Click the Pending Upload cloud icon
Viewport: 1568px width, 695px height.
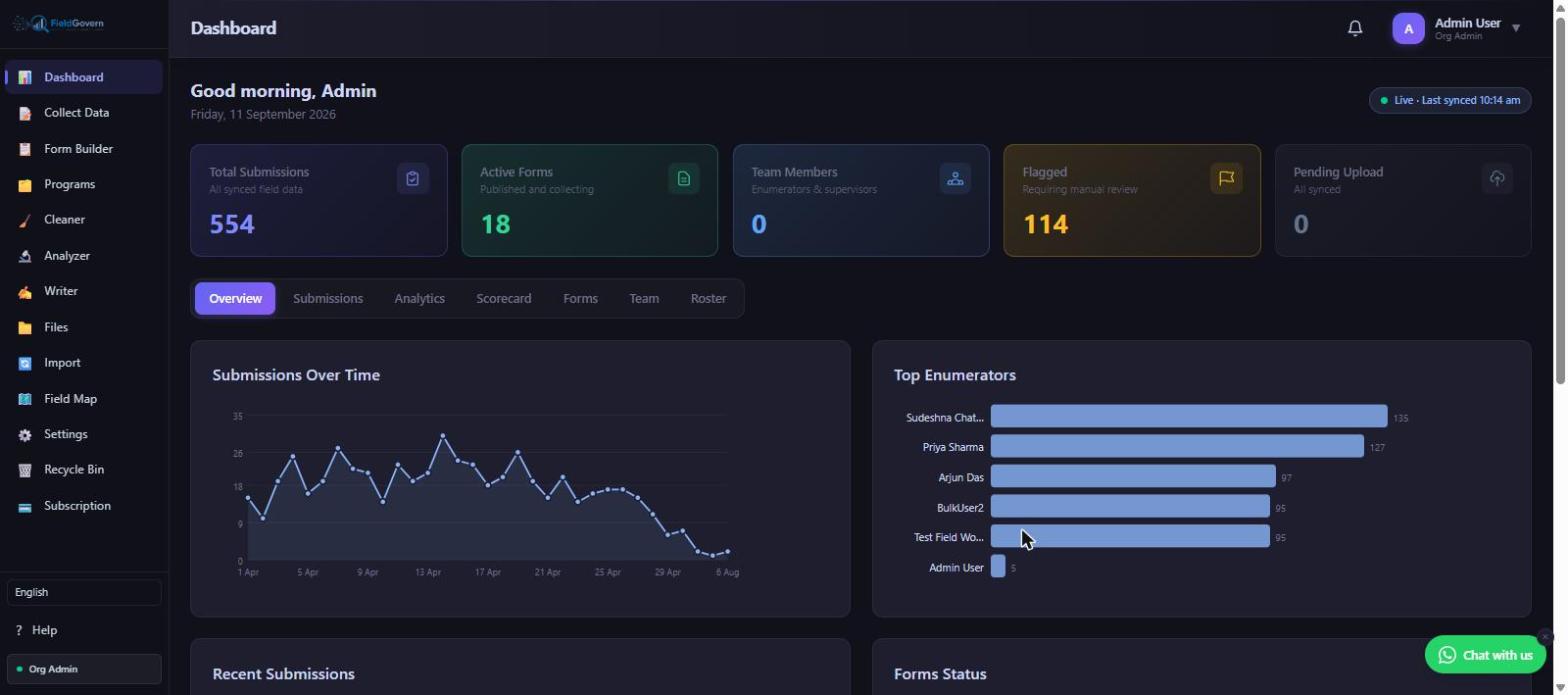1497,178
